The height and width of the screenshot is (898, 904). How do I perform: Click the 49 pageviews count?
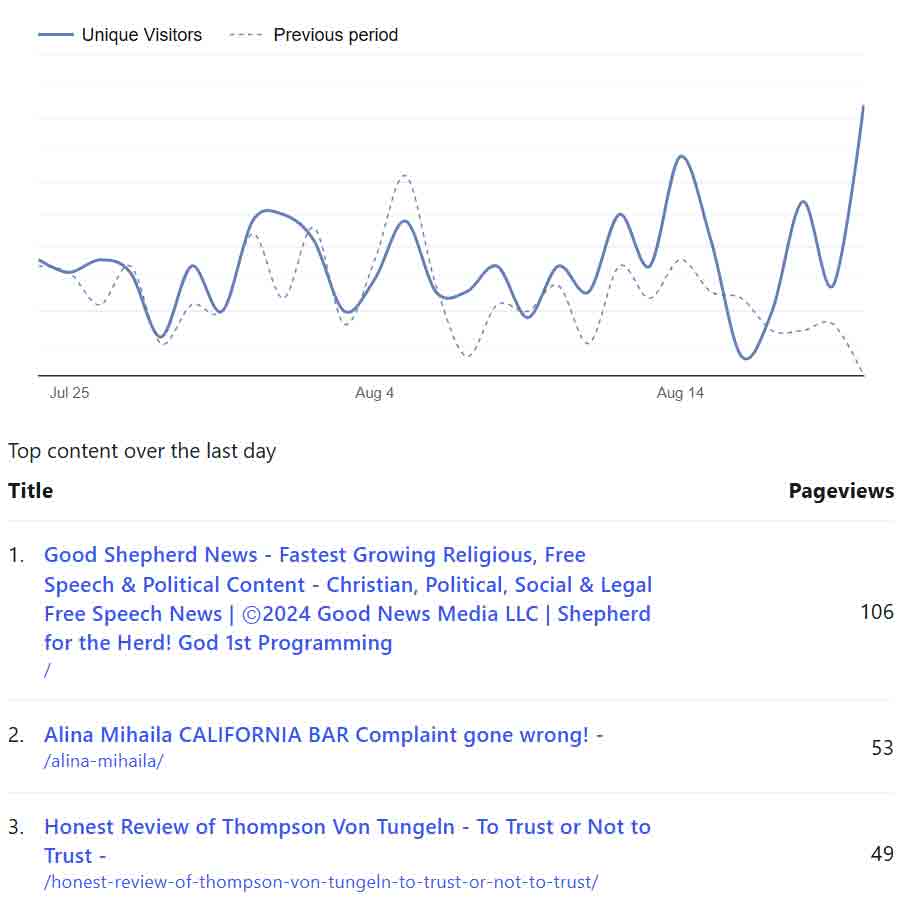click(x=882, y=854)
